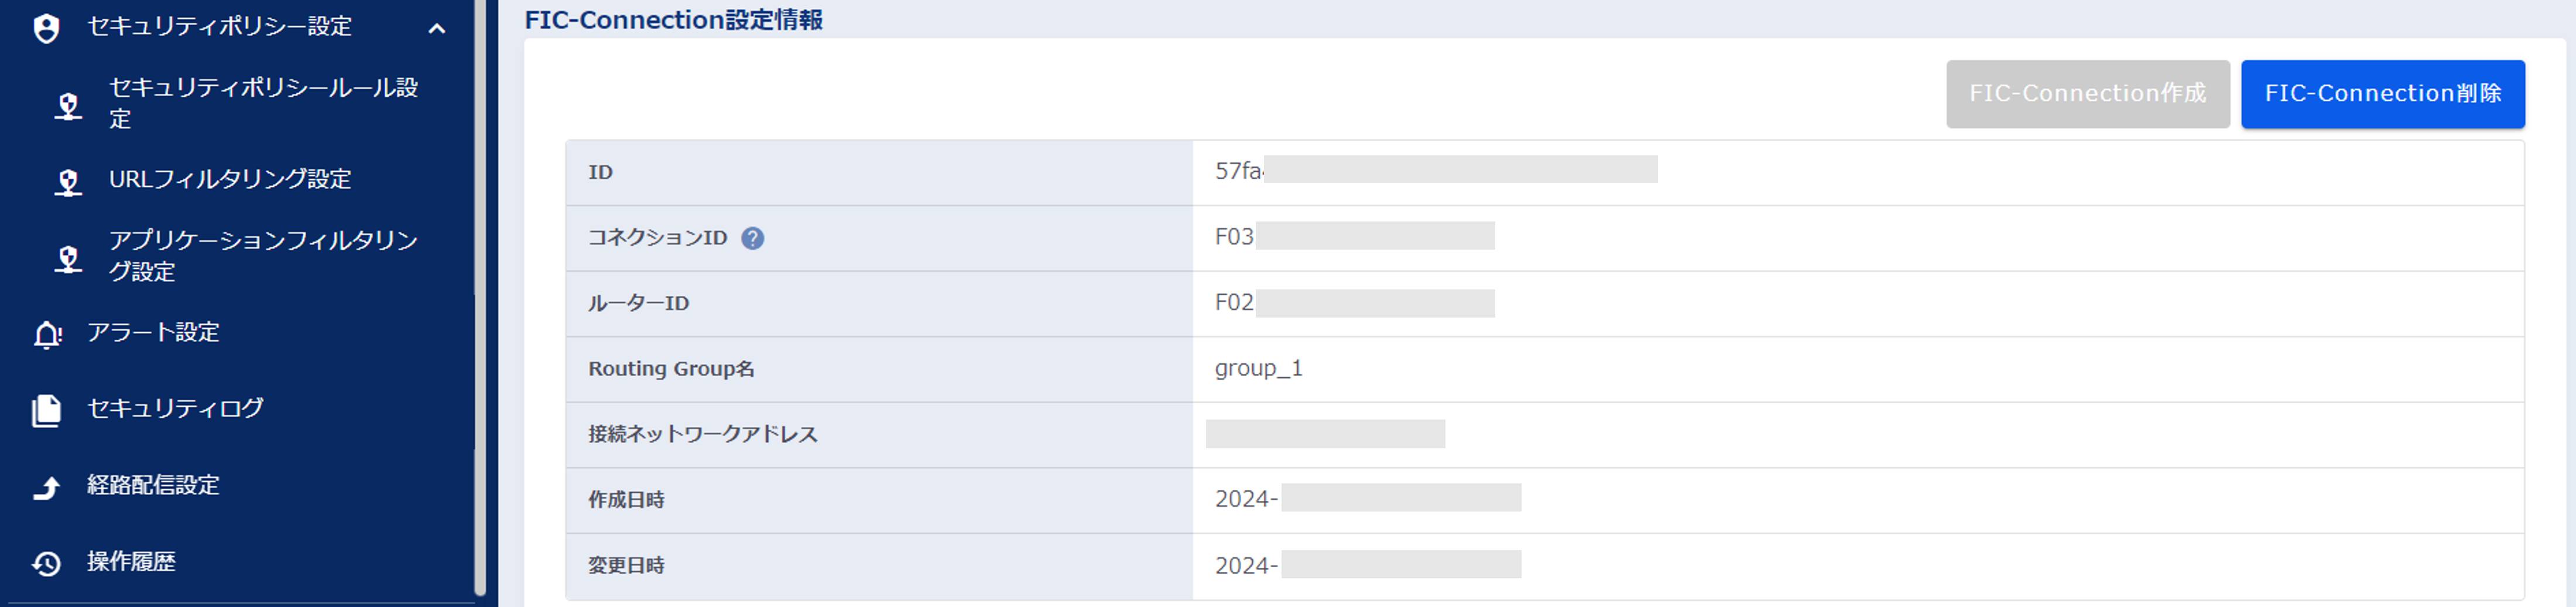
Task: Select the group_1 Routing Group value
Action: (x=1258, y=368)
